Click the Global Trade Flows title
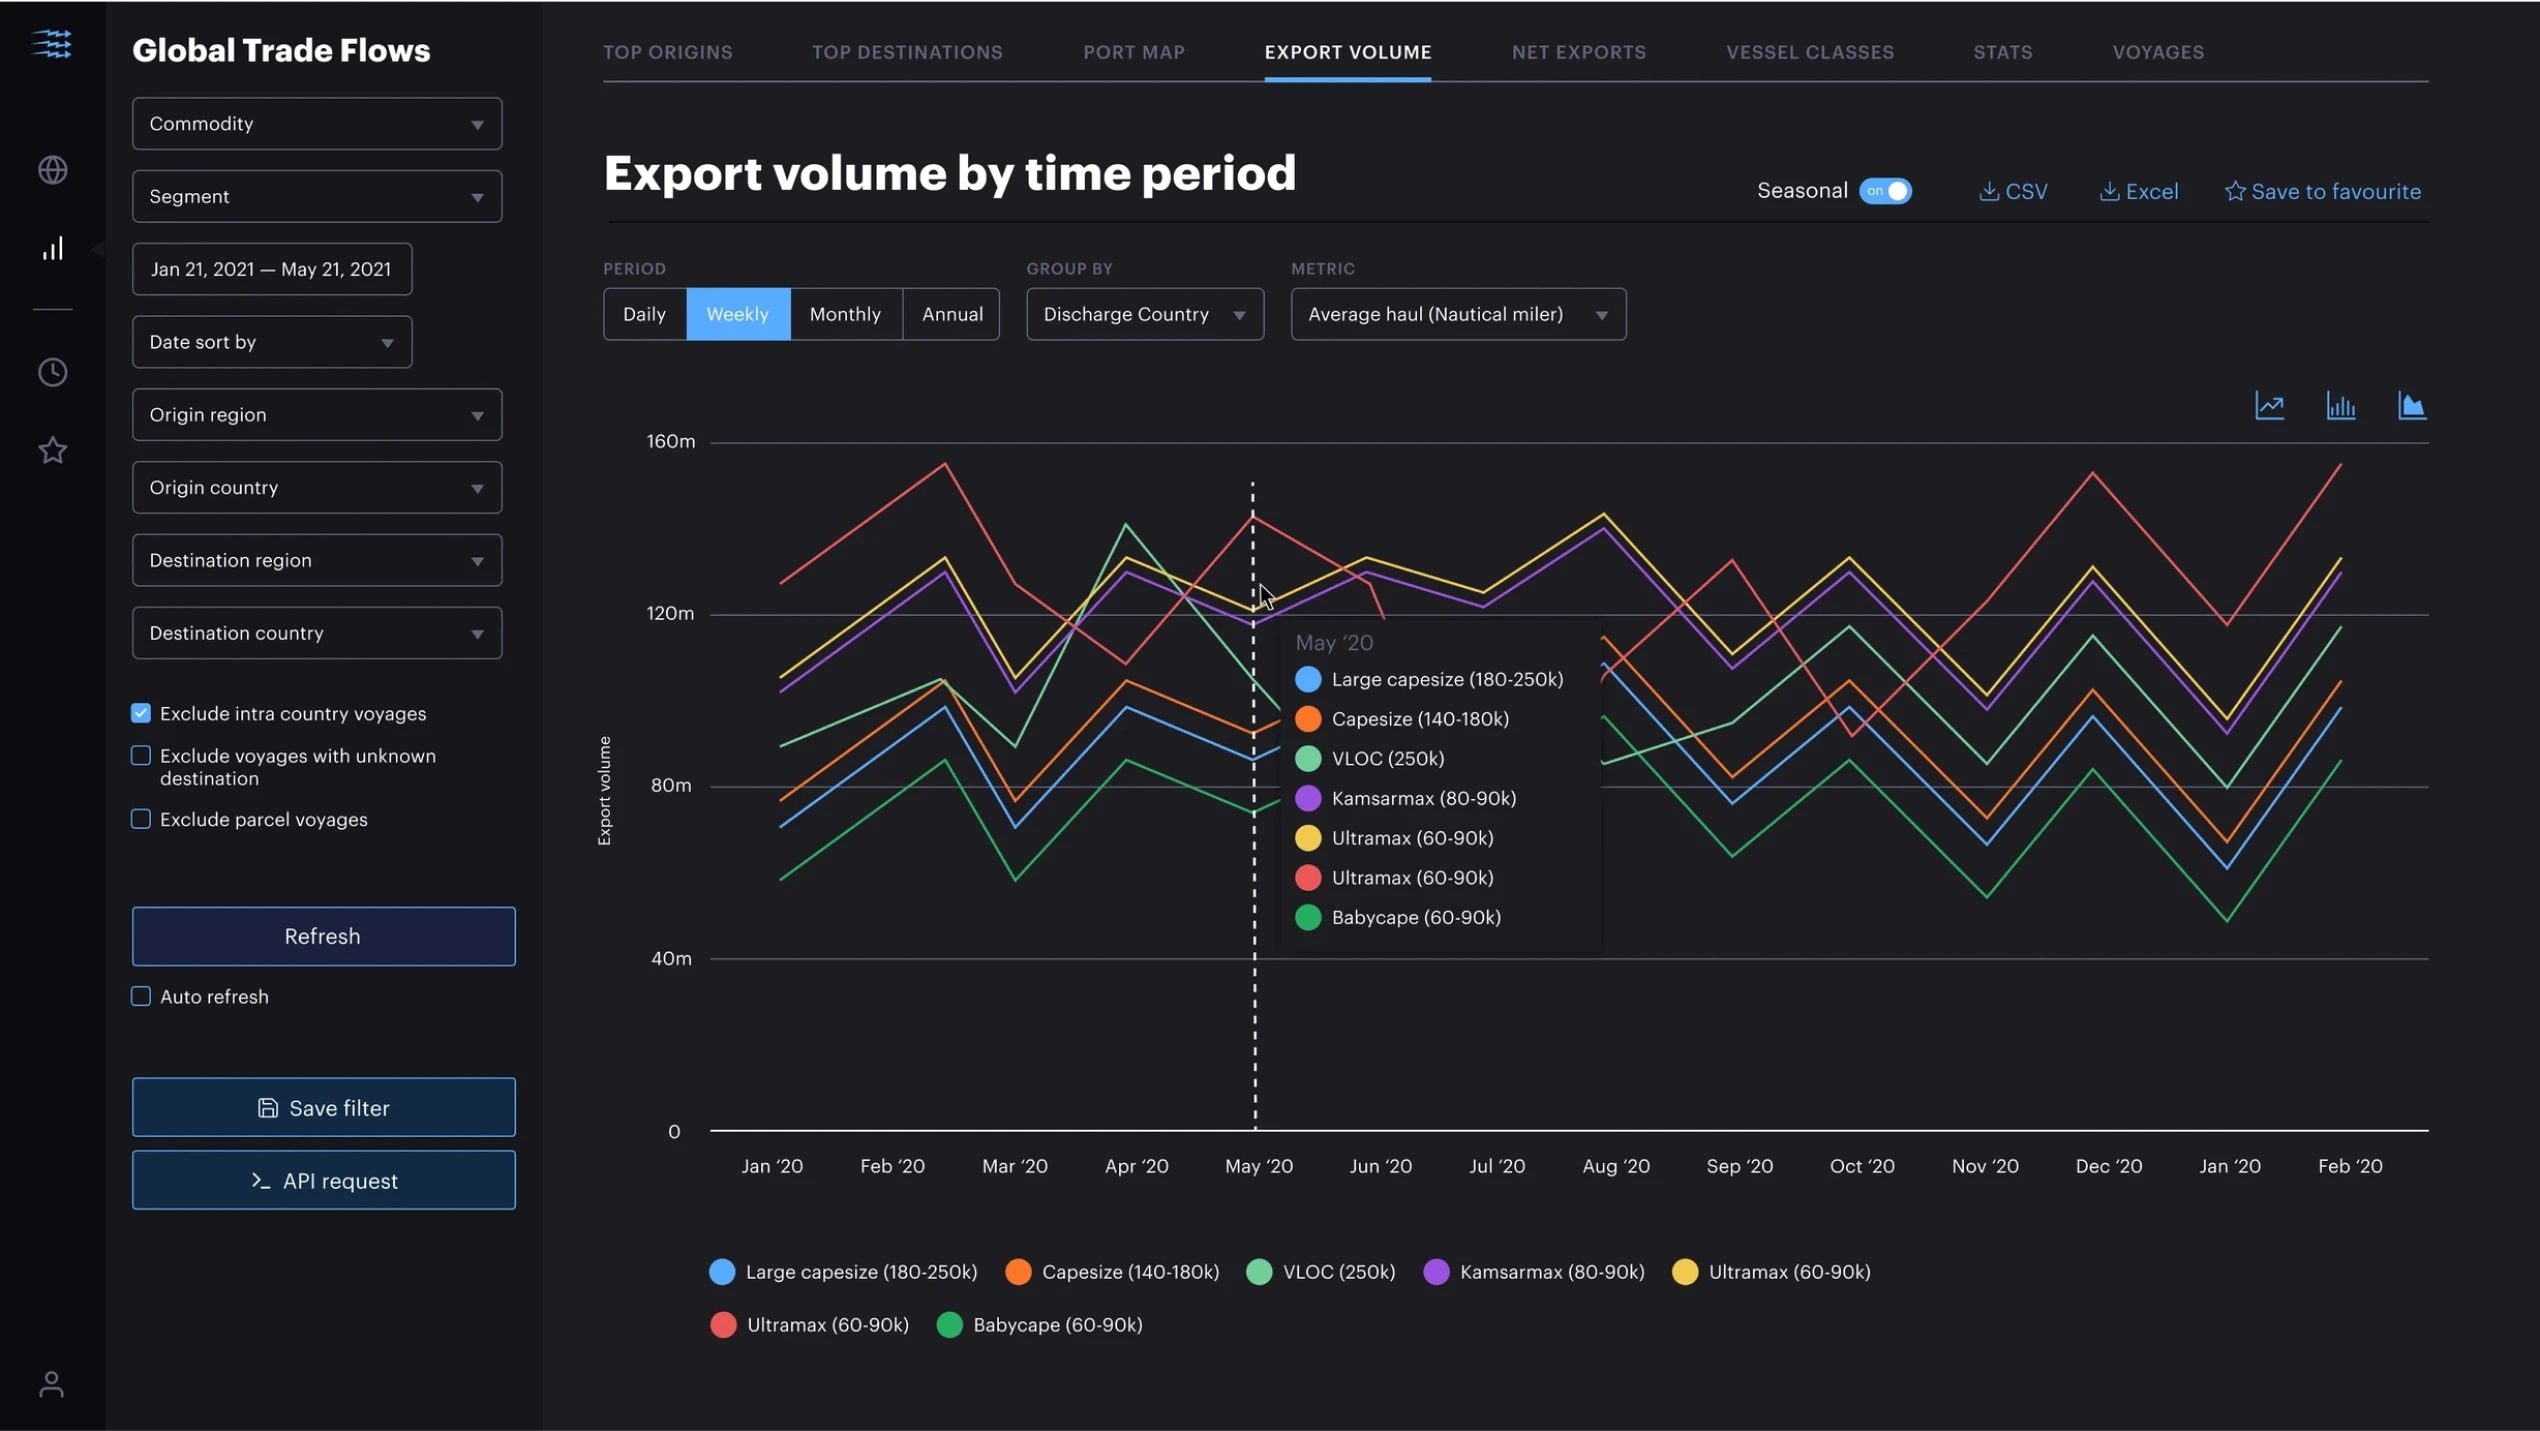The image size is (2540, 1431). [x=281, y=51]
